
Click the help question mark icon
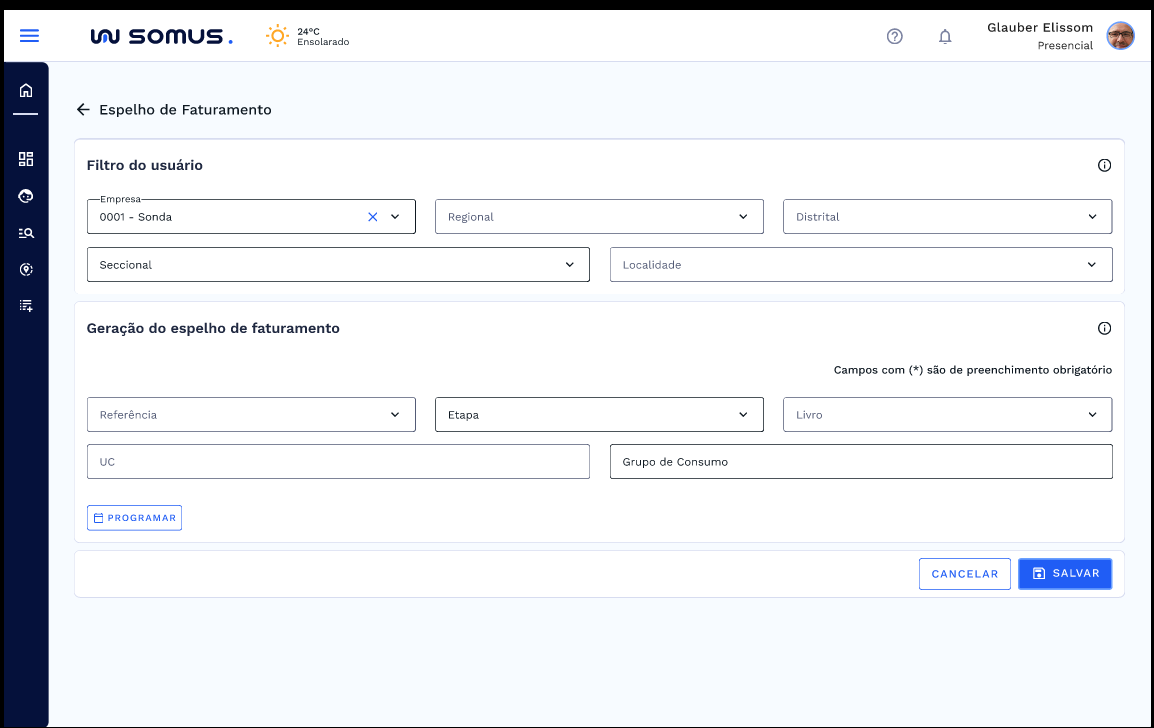click(x=894, y=37)
